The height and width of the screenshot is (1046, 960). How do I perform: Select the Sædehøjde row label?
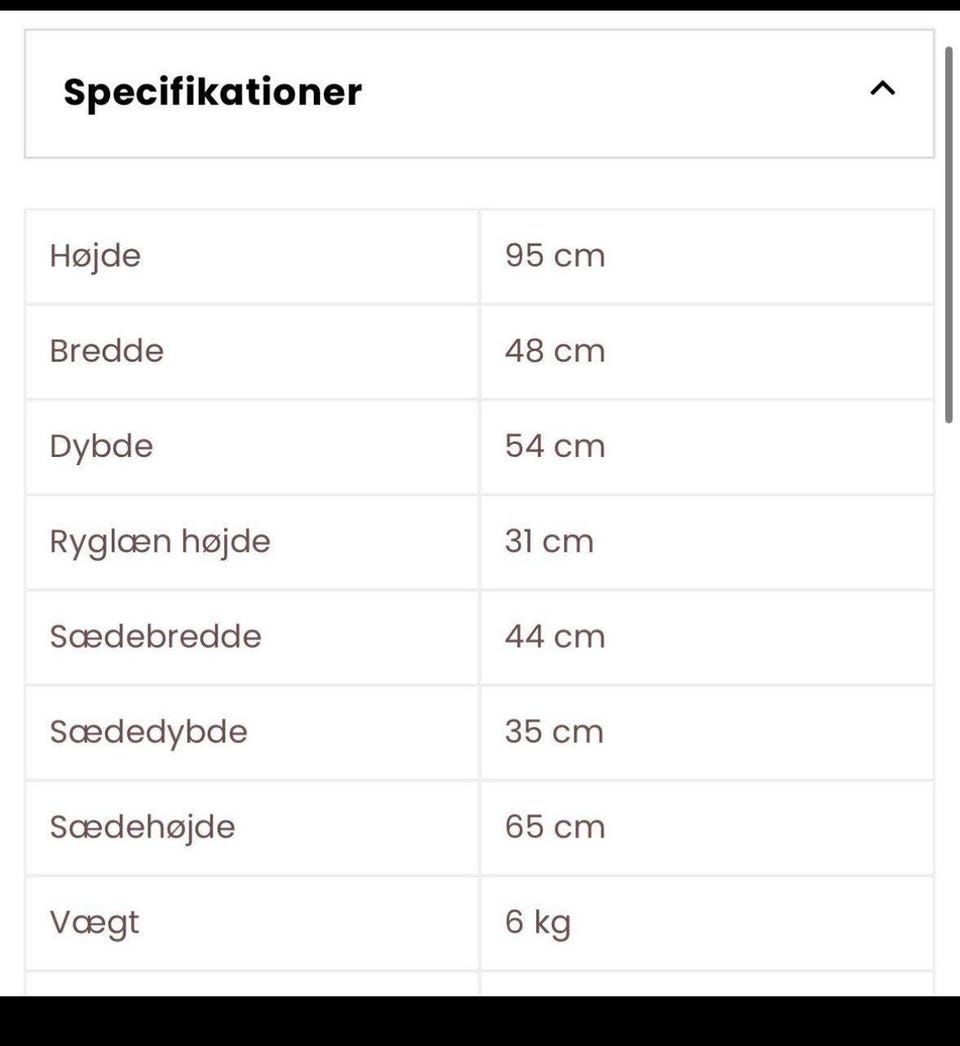(x=142, y=827)
